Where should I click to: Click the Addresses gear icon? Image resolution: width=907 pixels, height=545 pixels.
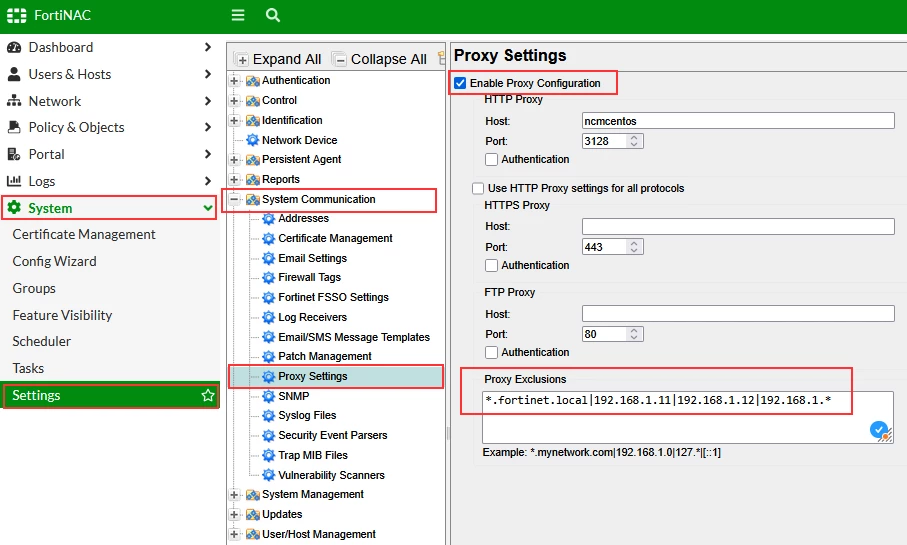(x=268, y=219)
